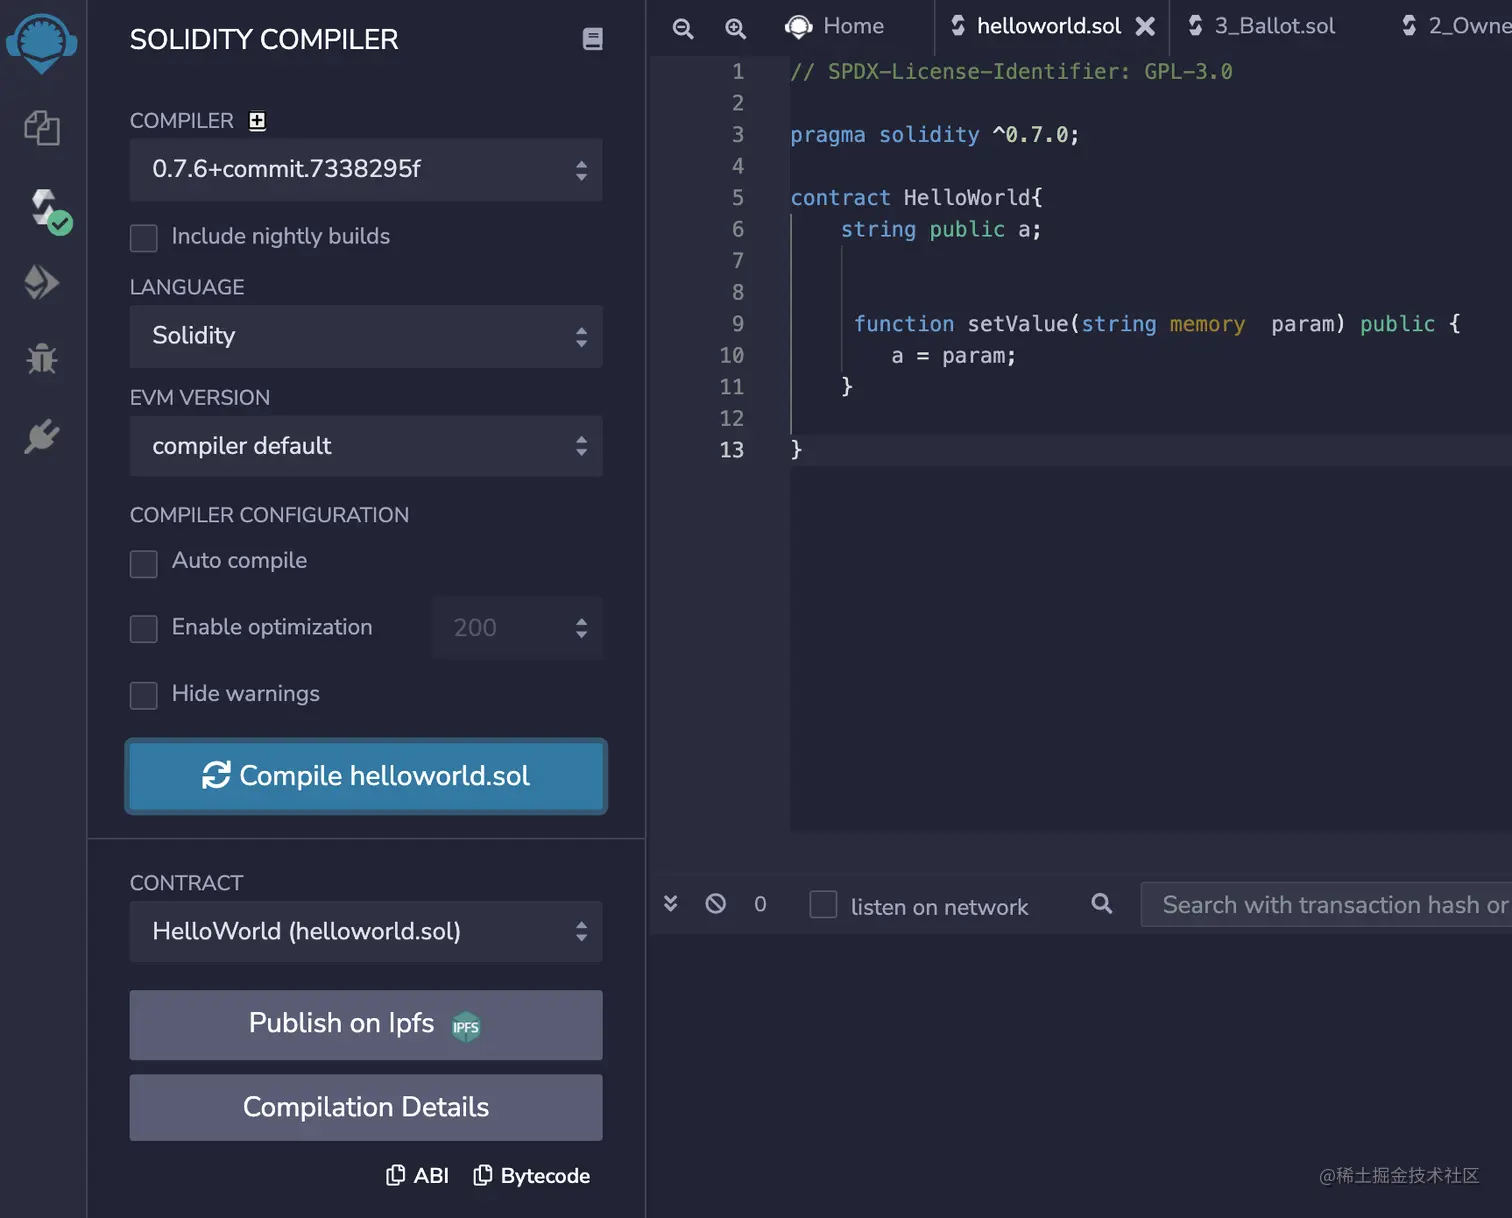
Task: Toggle Include nightly builds checkbox
Action: tap(144, 238)
